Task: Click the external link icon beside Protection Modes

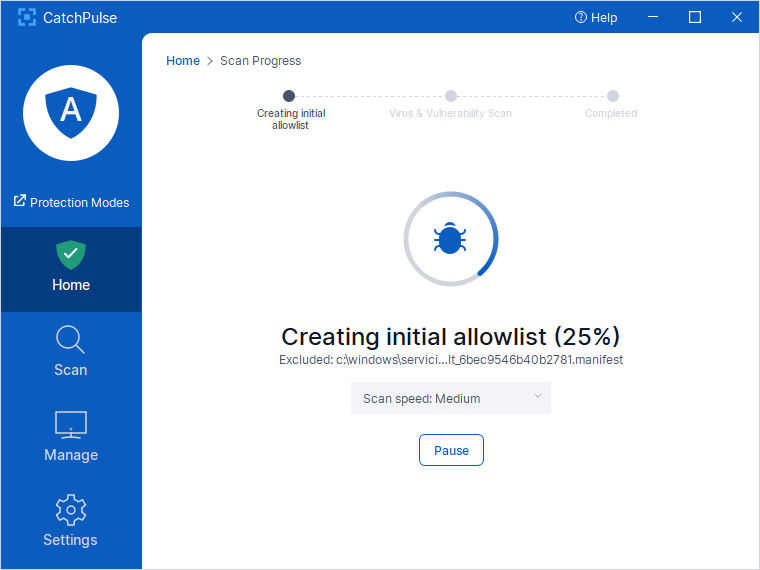Action: [x=19, y=201]
